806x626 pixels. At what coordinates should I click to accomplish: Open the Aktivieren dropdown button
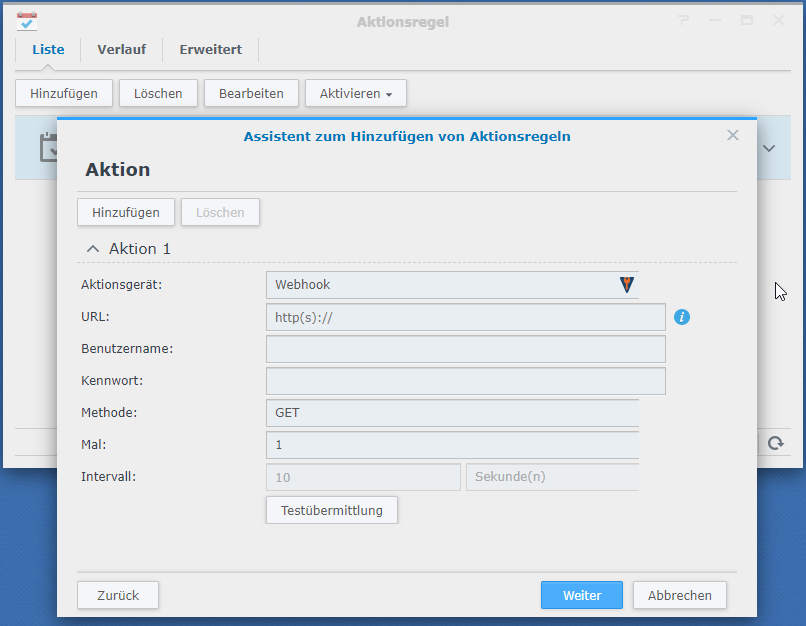coord(356,94)
